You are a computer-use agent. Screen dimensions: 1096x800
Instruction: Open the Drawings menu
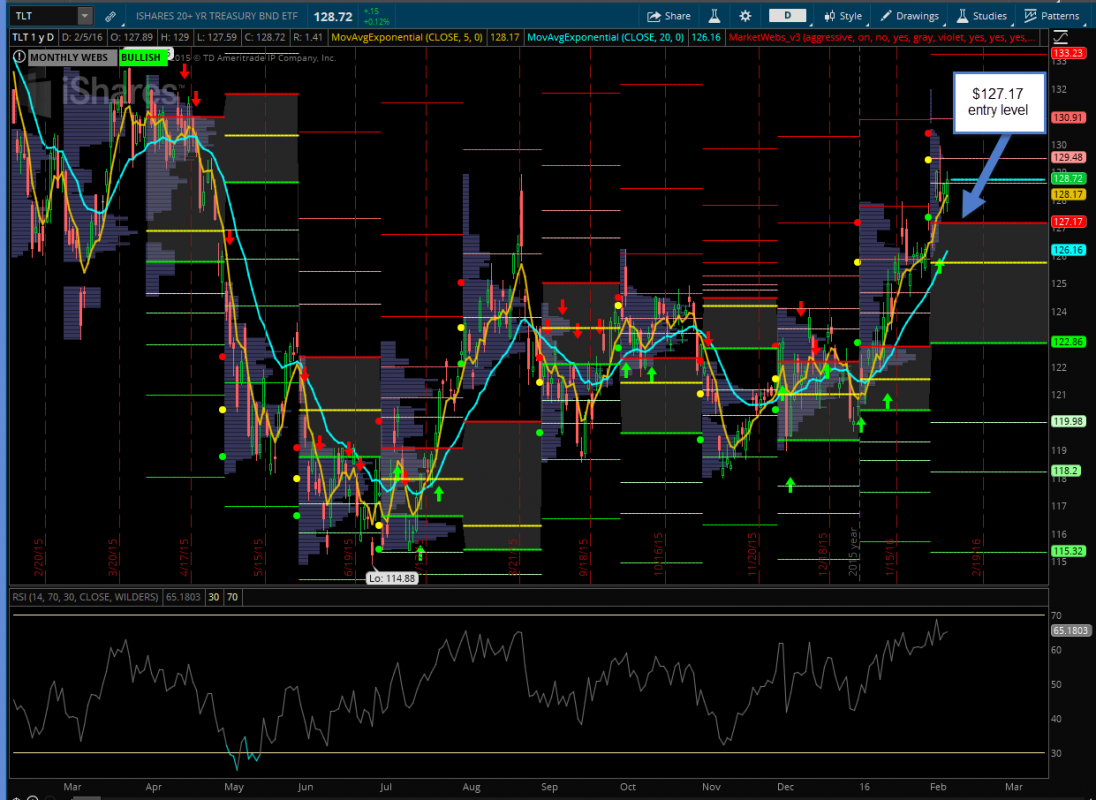[x=908, y=16]
